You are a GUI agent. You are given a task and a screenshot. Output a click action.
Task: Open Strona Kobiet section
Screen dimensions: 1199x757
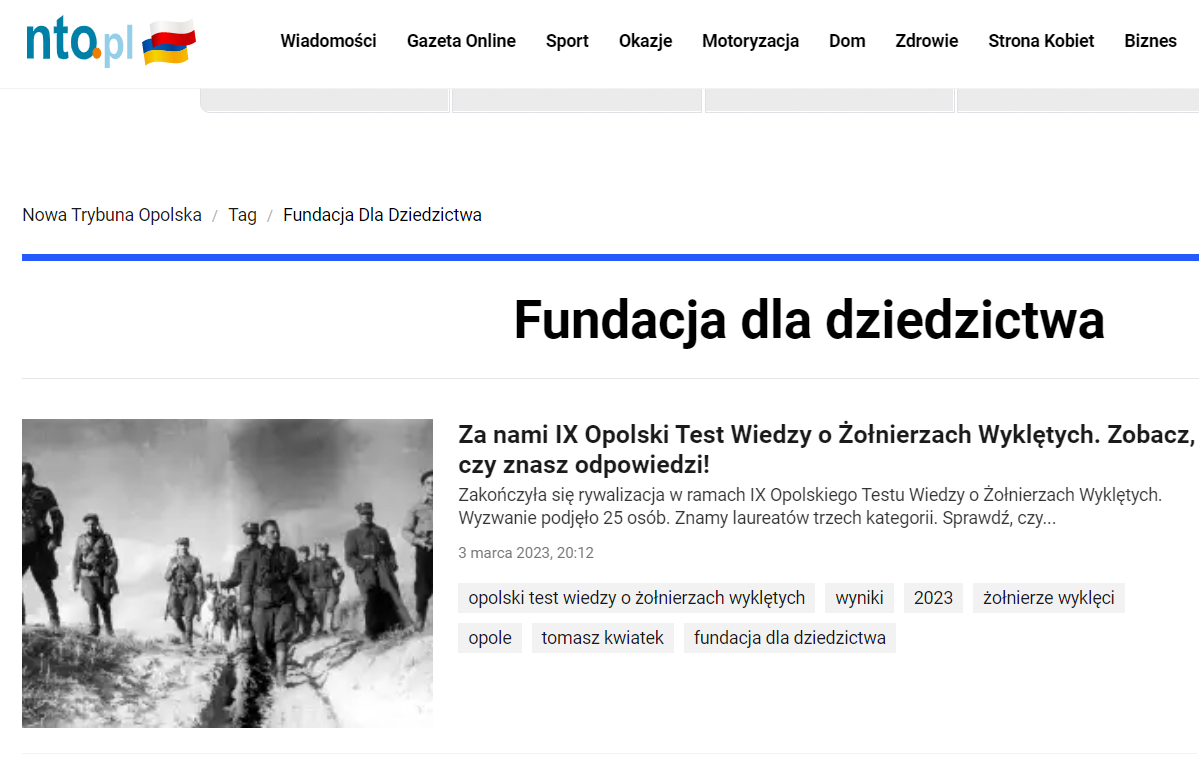[1041, 41]
